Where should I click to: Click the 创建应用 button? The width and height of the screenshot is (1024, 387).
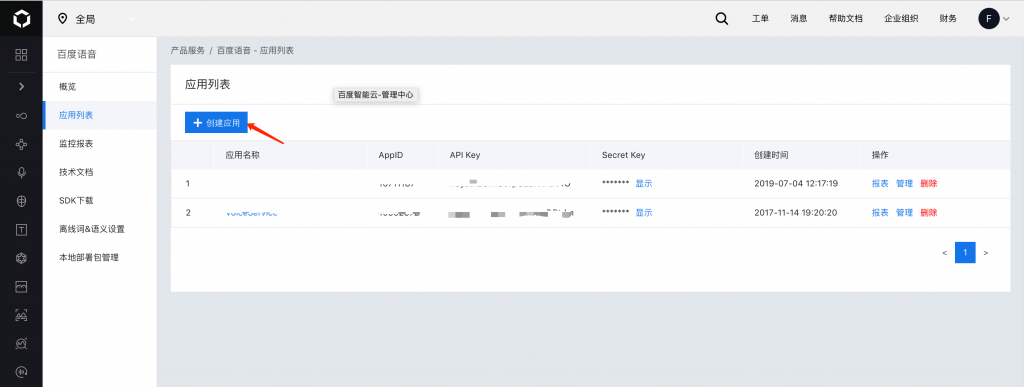(216, 123)
